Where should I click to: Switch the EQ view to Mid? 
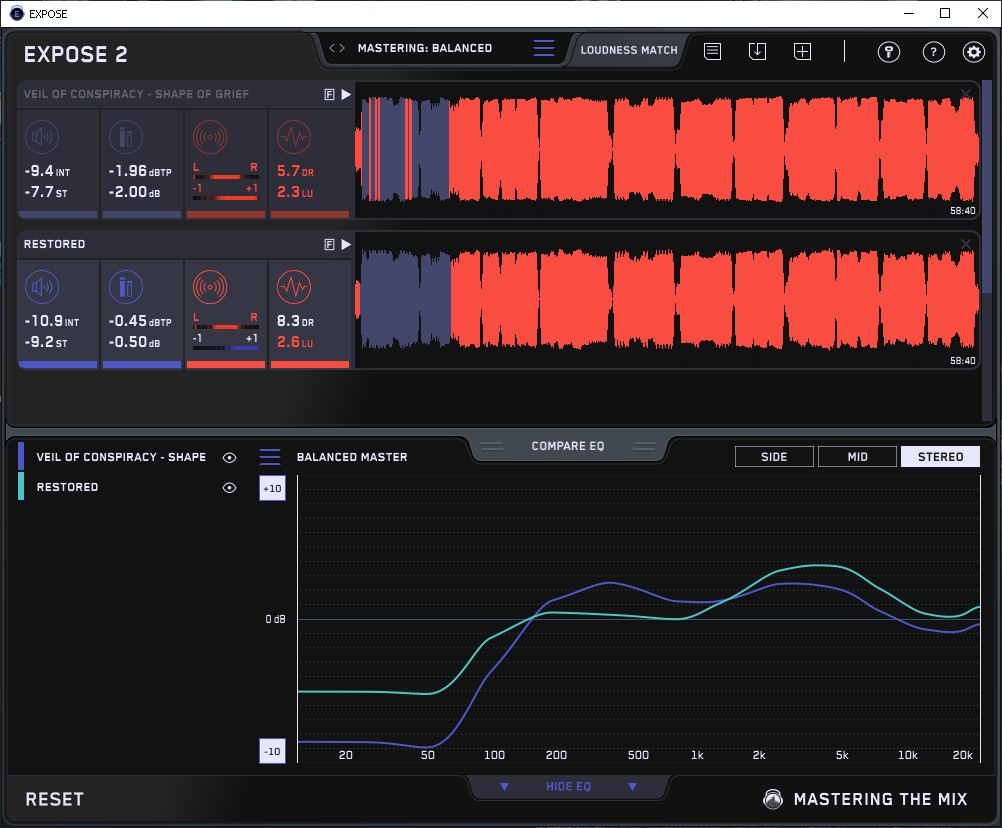coord(857,457)
